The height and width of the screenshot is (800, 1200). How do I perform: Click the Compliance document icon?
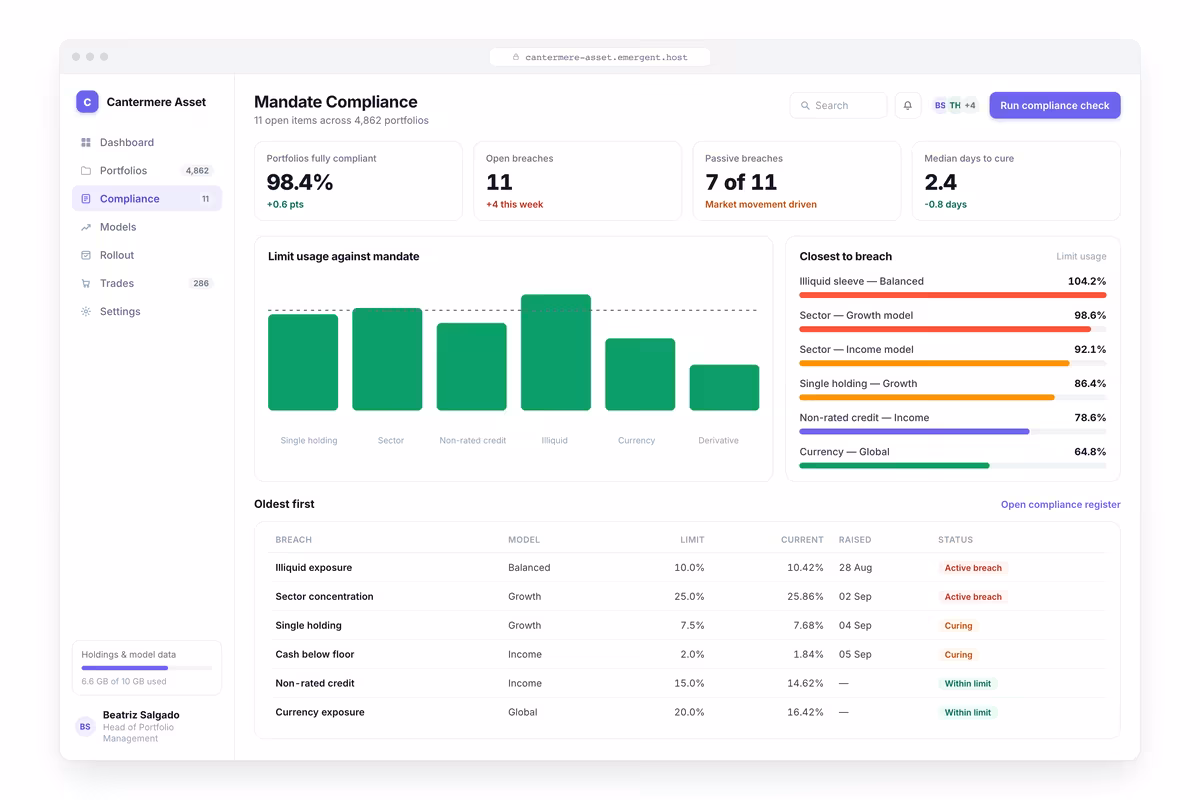86,199
